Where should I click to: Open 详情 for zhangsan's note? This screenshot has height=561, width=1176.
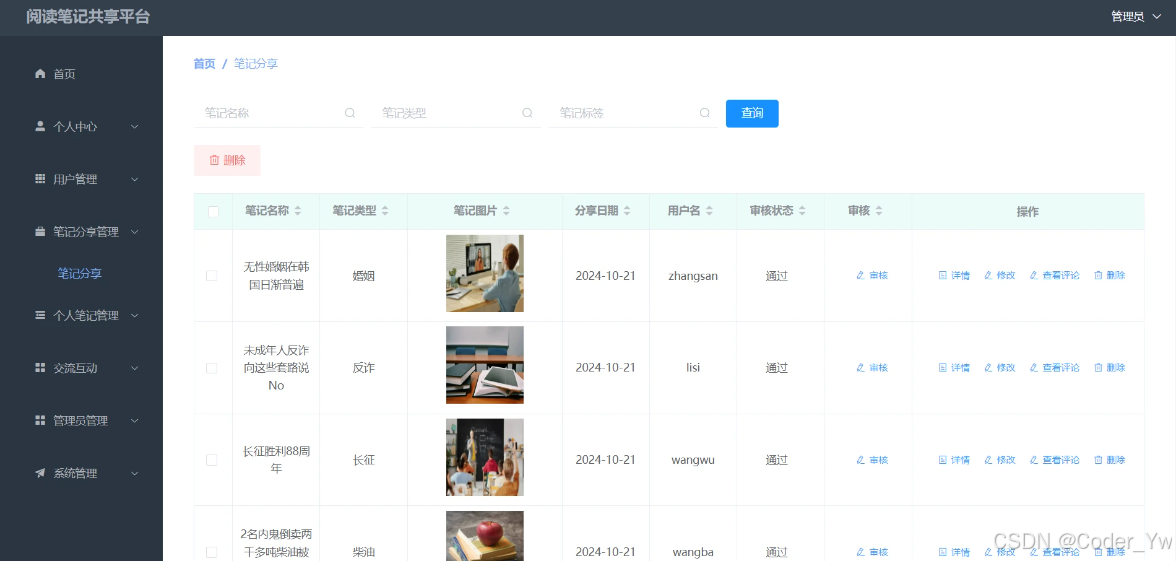pyautogui.click(x=954, y=275)
